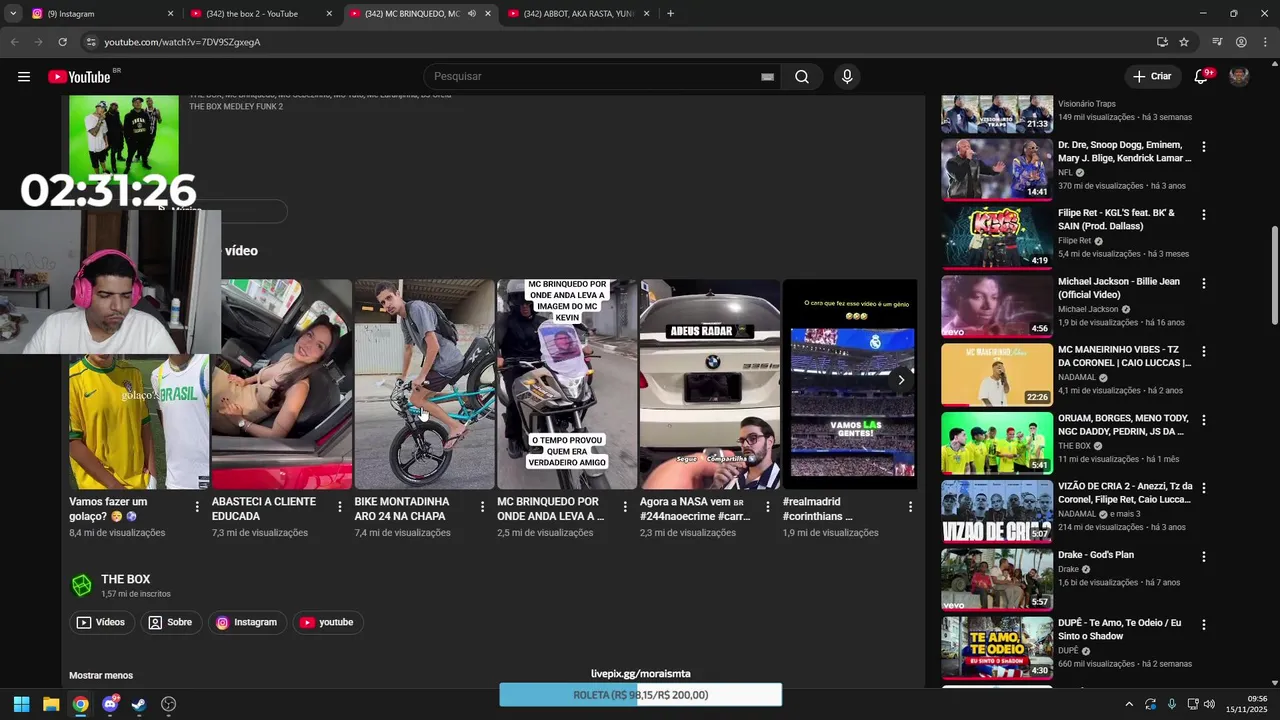Screen dimensions: 1280x720
Task: Open THE BOX Vídeos button
Action: point(102,622)
